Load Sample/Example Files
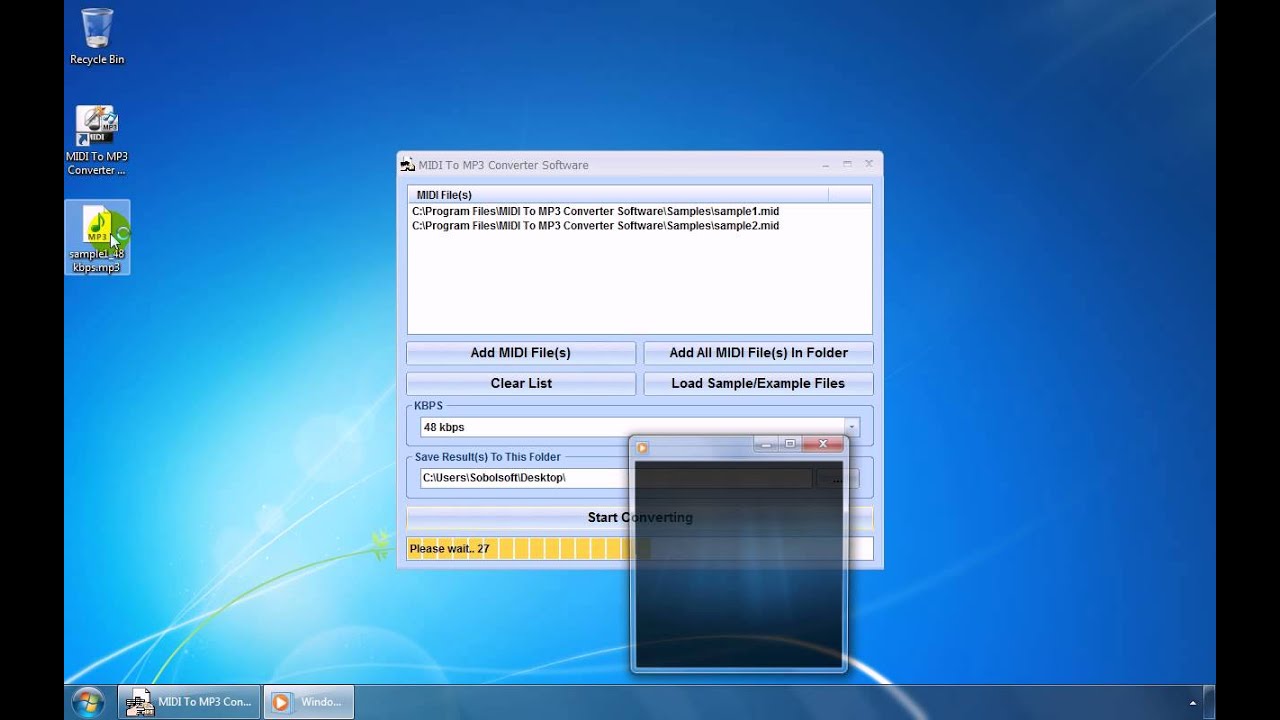 tap(758, 383)
